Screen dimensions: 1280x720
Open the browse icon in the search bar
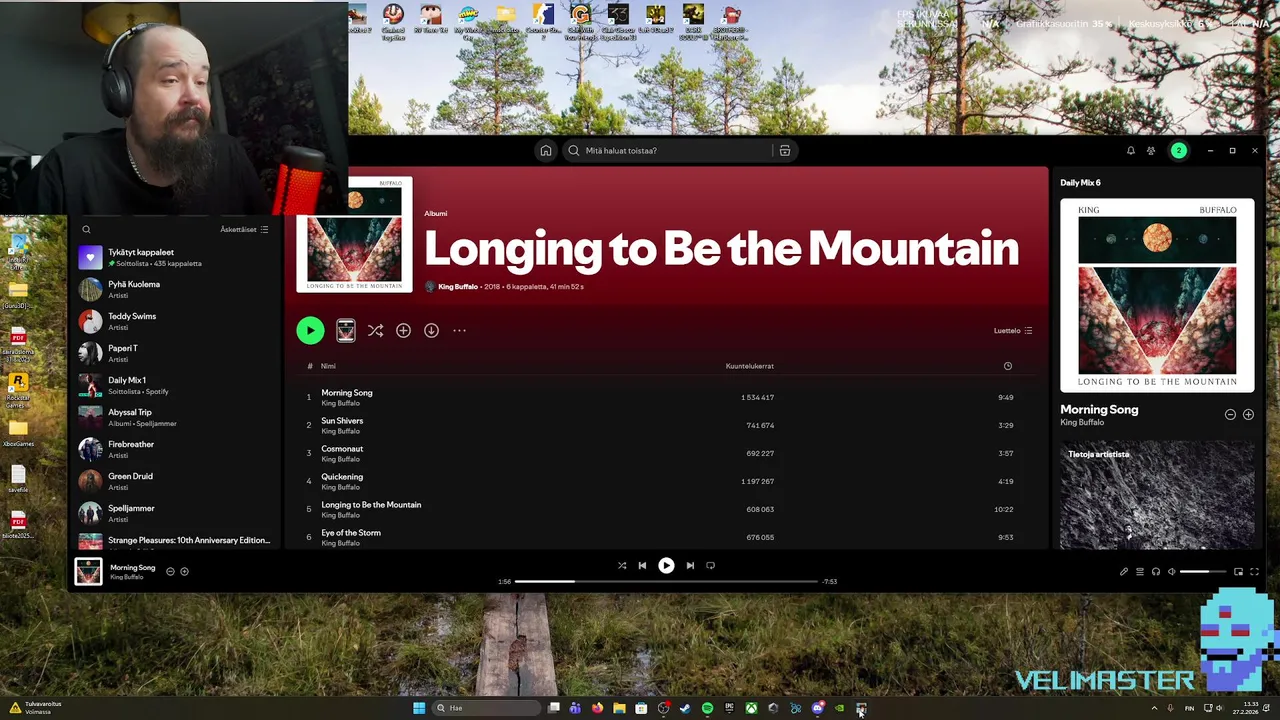coord(785,151)
